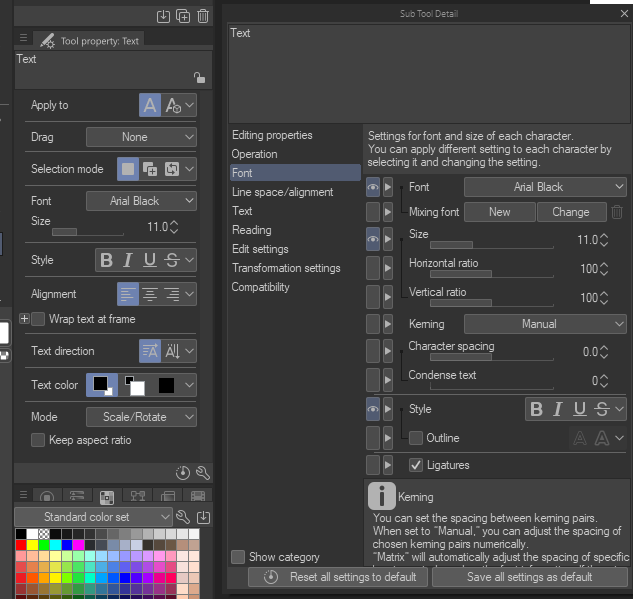Click the Italic icon in Sub Tool Detail

click(558, 409)
